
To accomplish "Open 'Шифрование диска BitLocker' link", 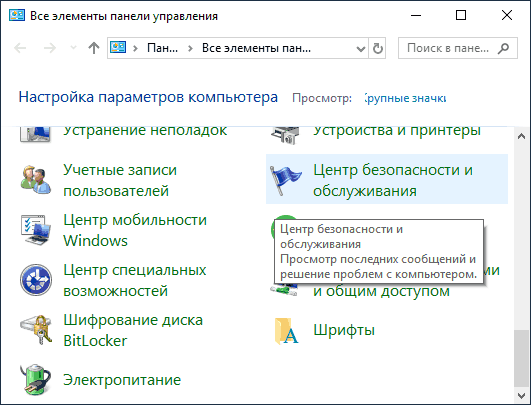I will click(x=133, y=330).
